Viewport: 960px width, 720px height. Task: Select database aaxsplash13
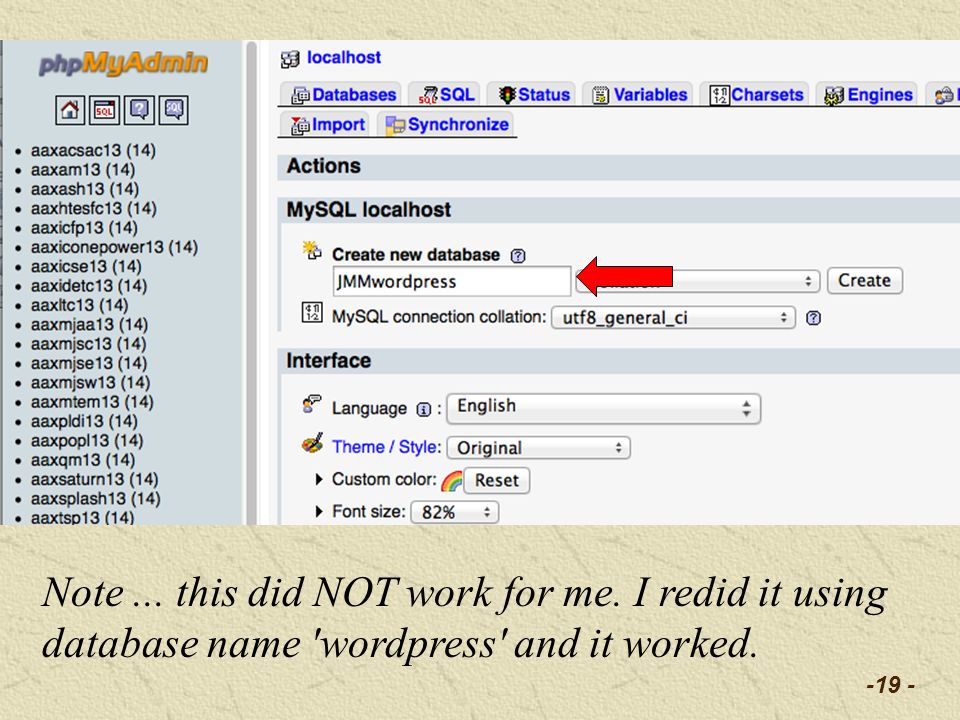point(96,499)
